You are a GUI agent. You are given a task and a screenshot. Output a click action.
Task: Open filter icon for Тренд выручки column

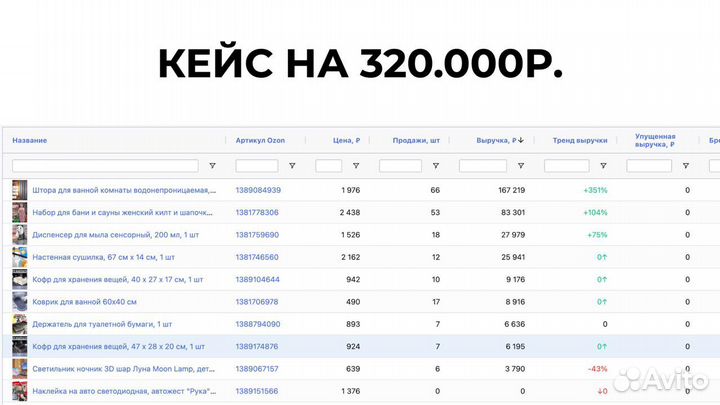click(603, 166)
